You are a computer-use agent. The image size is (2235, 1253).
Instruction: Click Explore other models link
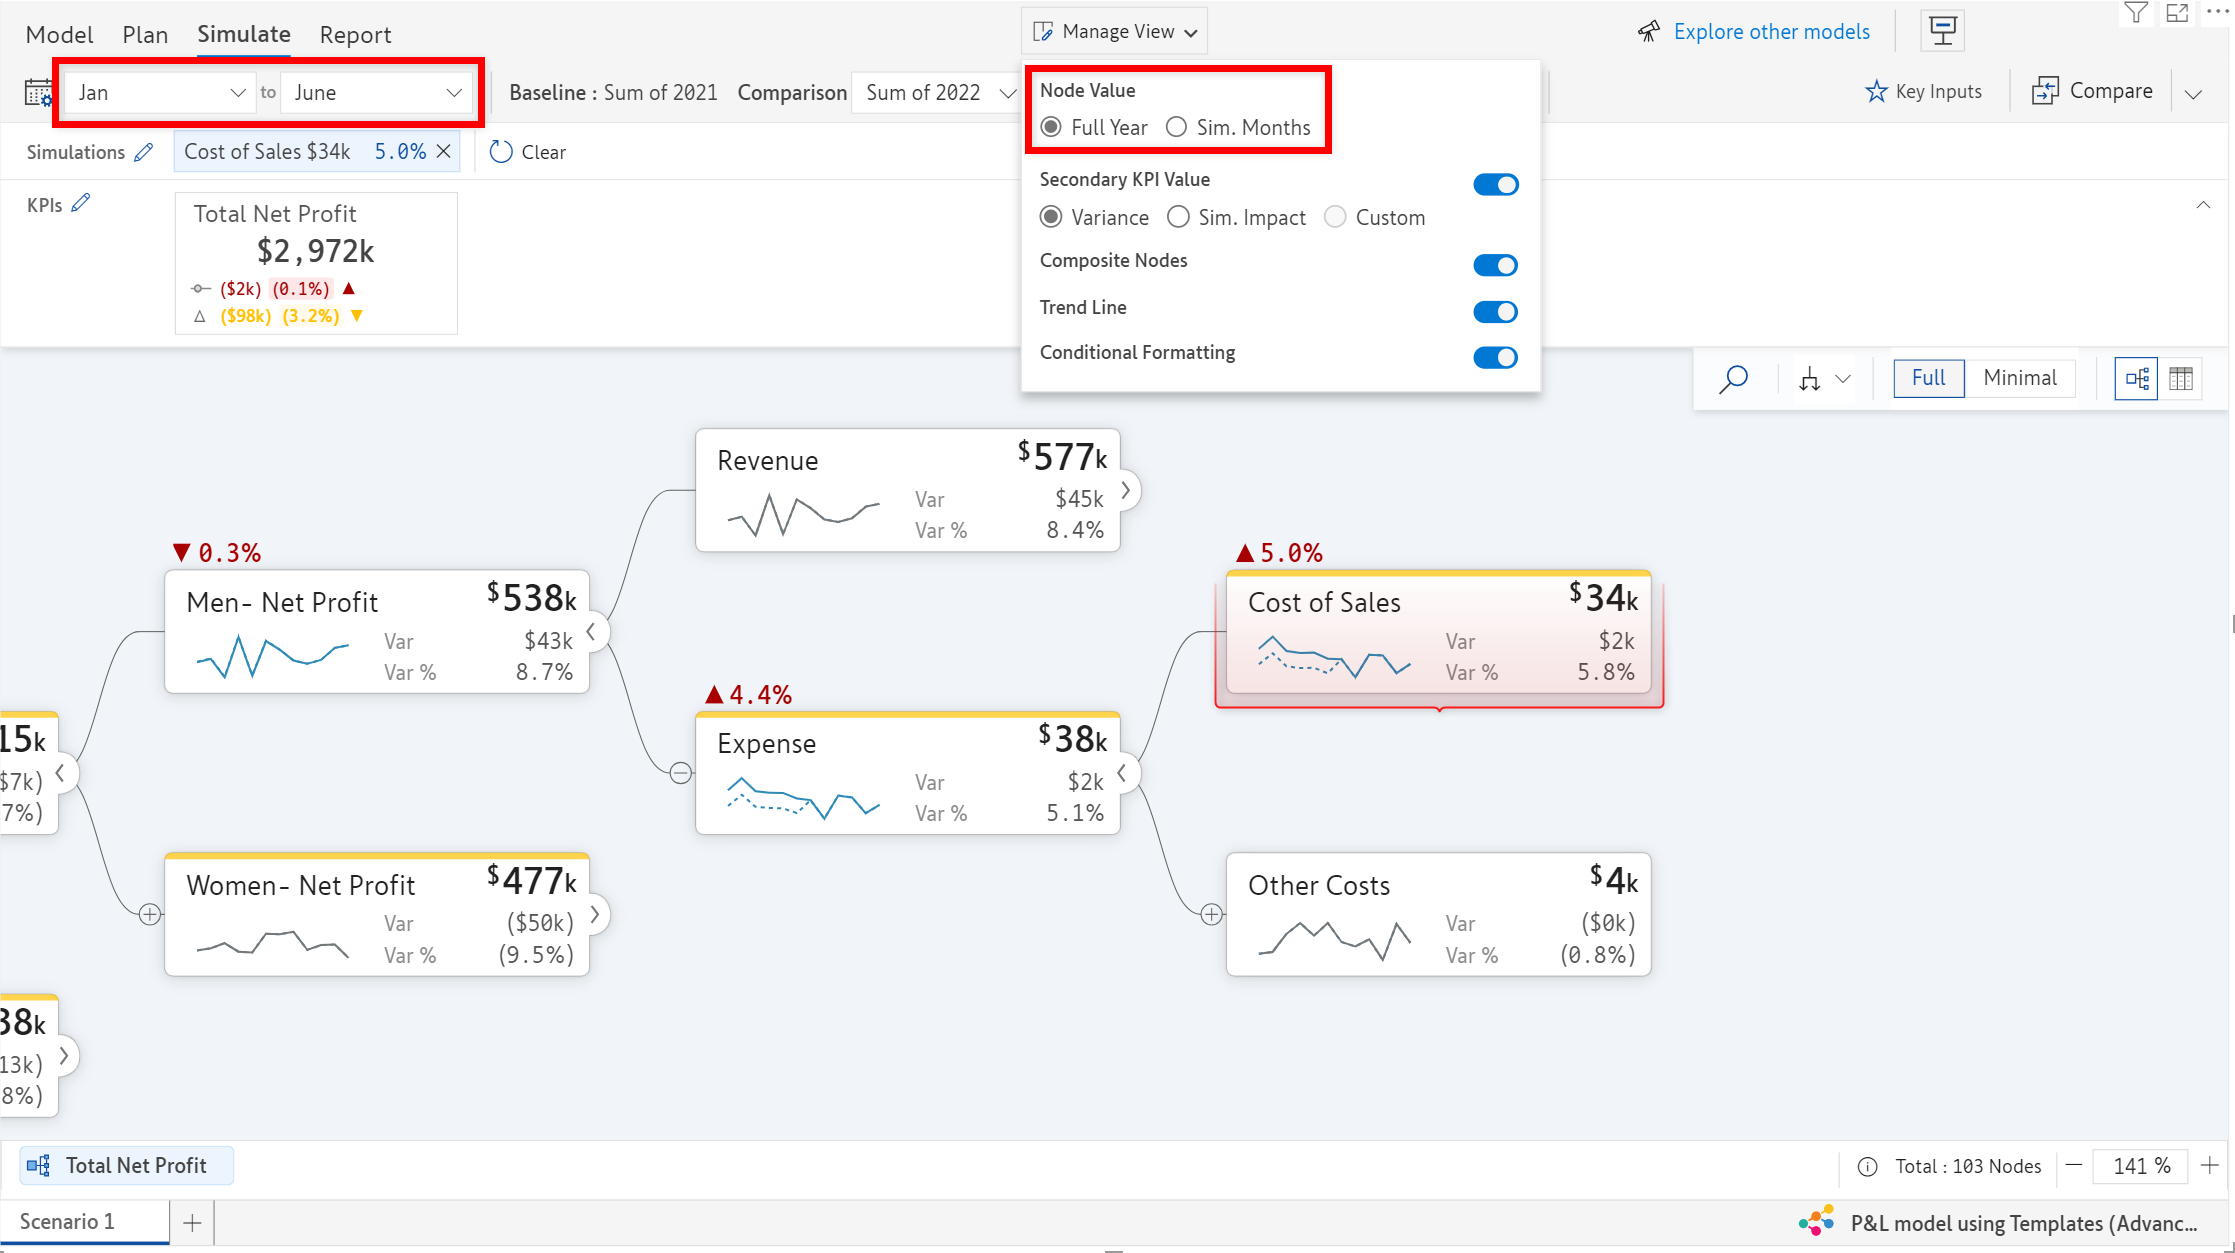tap(1771, 32)
